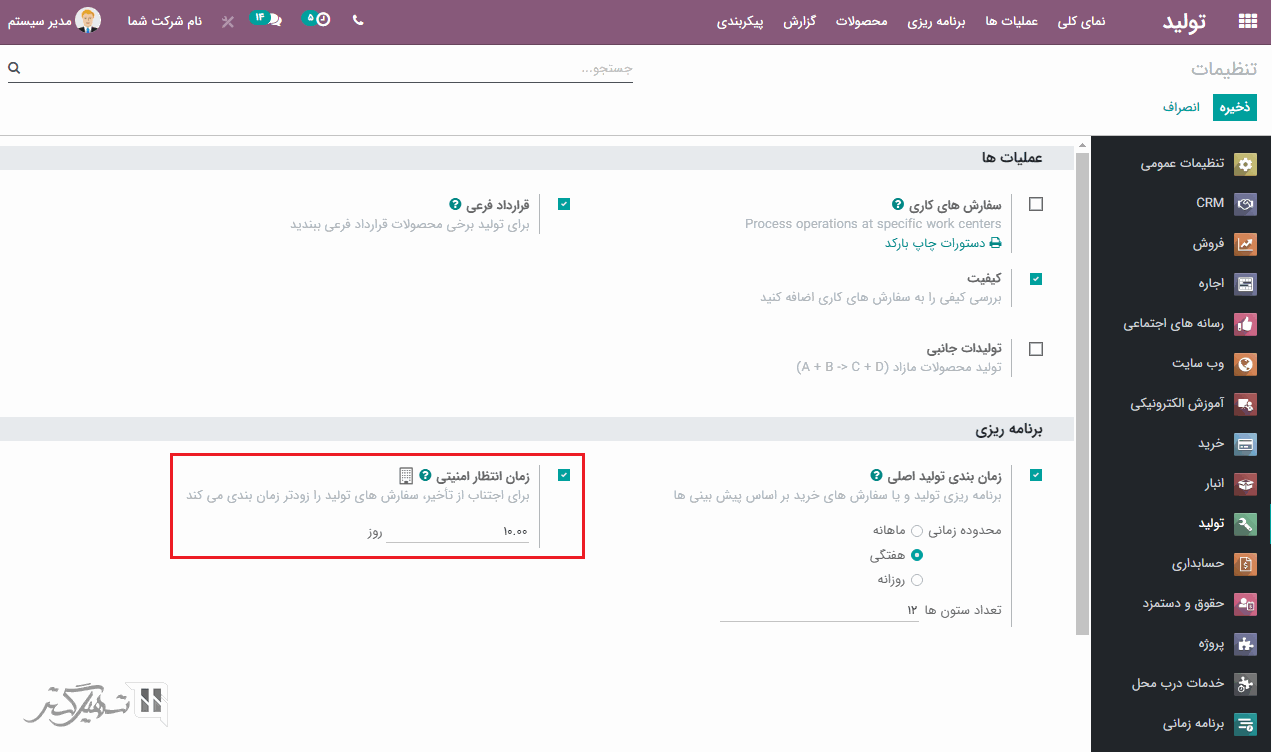Select فروش chart icon in sidebar

[x=1245, y=244]
